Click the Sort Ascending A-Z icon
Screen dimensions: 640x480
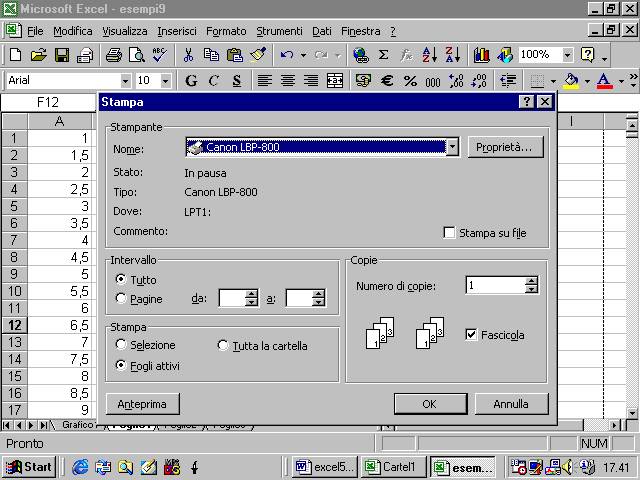(429, 55)
